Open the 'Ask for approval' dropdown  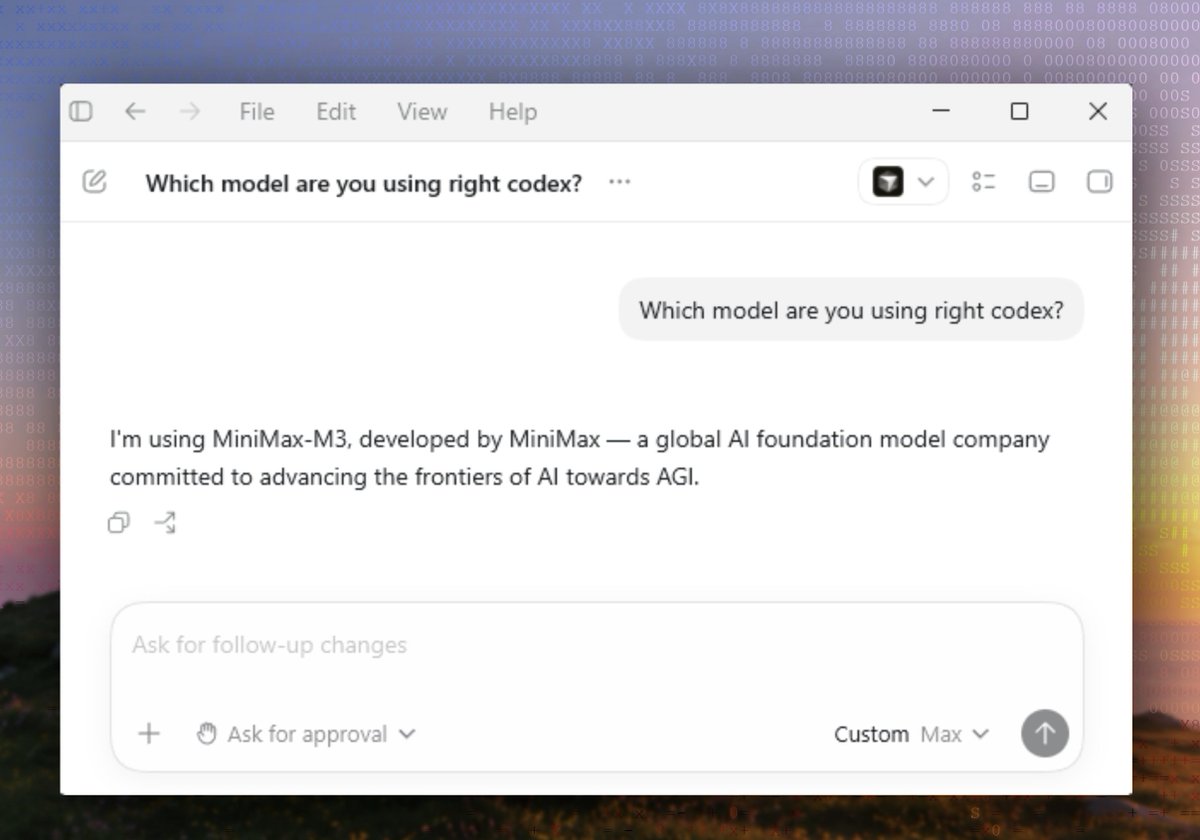306,734
